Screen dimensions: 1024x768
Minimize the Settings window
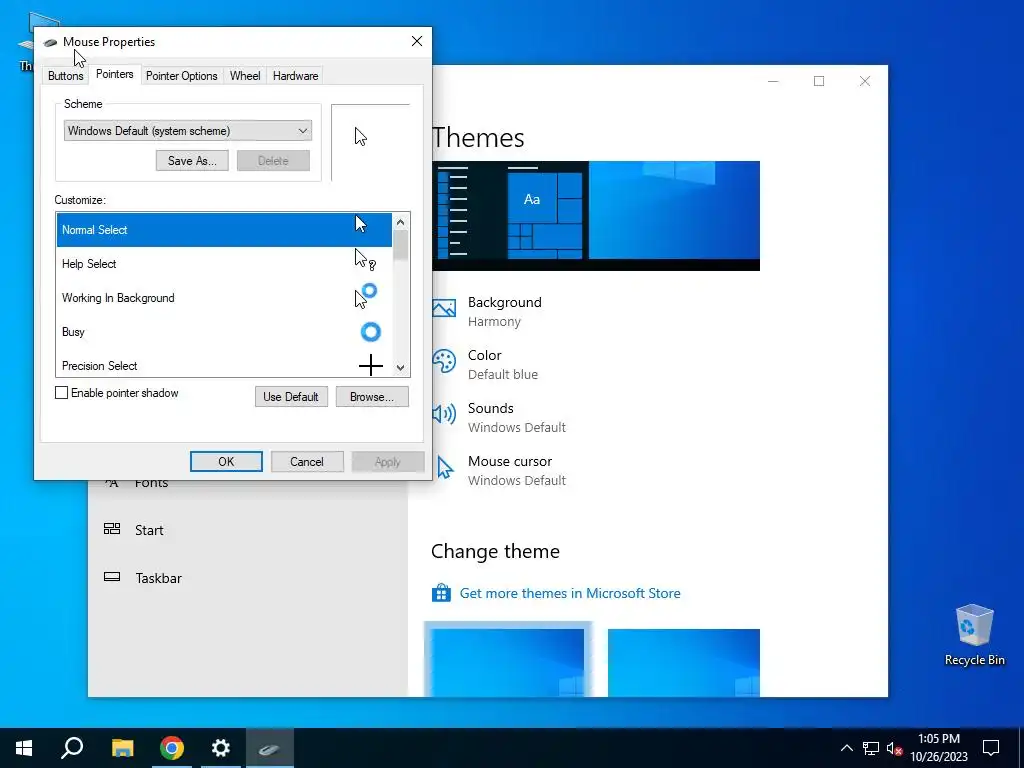point(773,81)
